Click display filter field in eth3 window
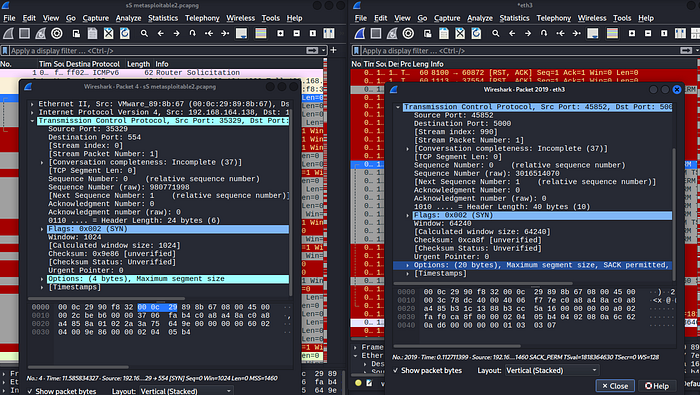Screen dimensions: 700x395 coord(520,50)
